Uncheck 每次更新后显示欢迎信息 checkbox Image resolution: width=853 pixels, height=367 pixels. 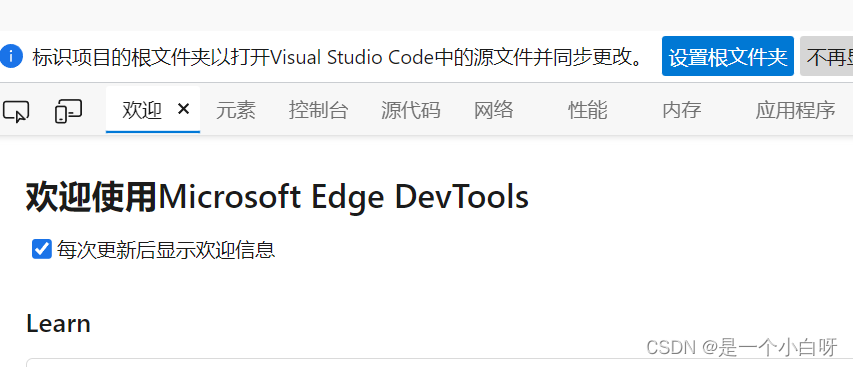point(41,249)
